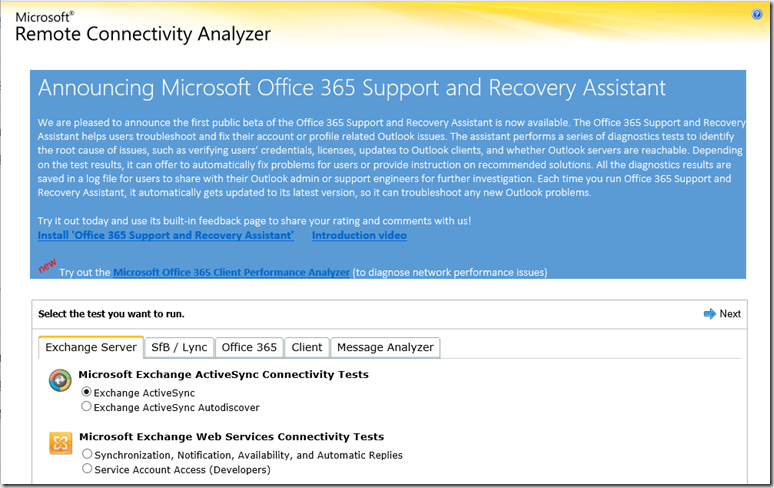
Task: Click the red 'new' badge icon
Action: click(x=46, y=267)
